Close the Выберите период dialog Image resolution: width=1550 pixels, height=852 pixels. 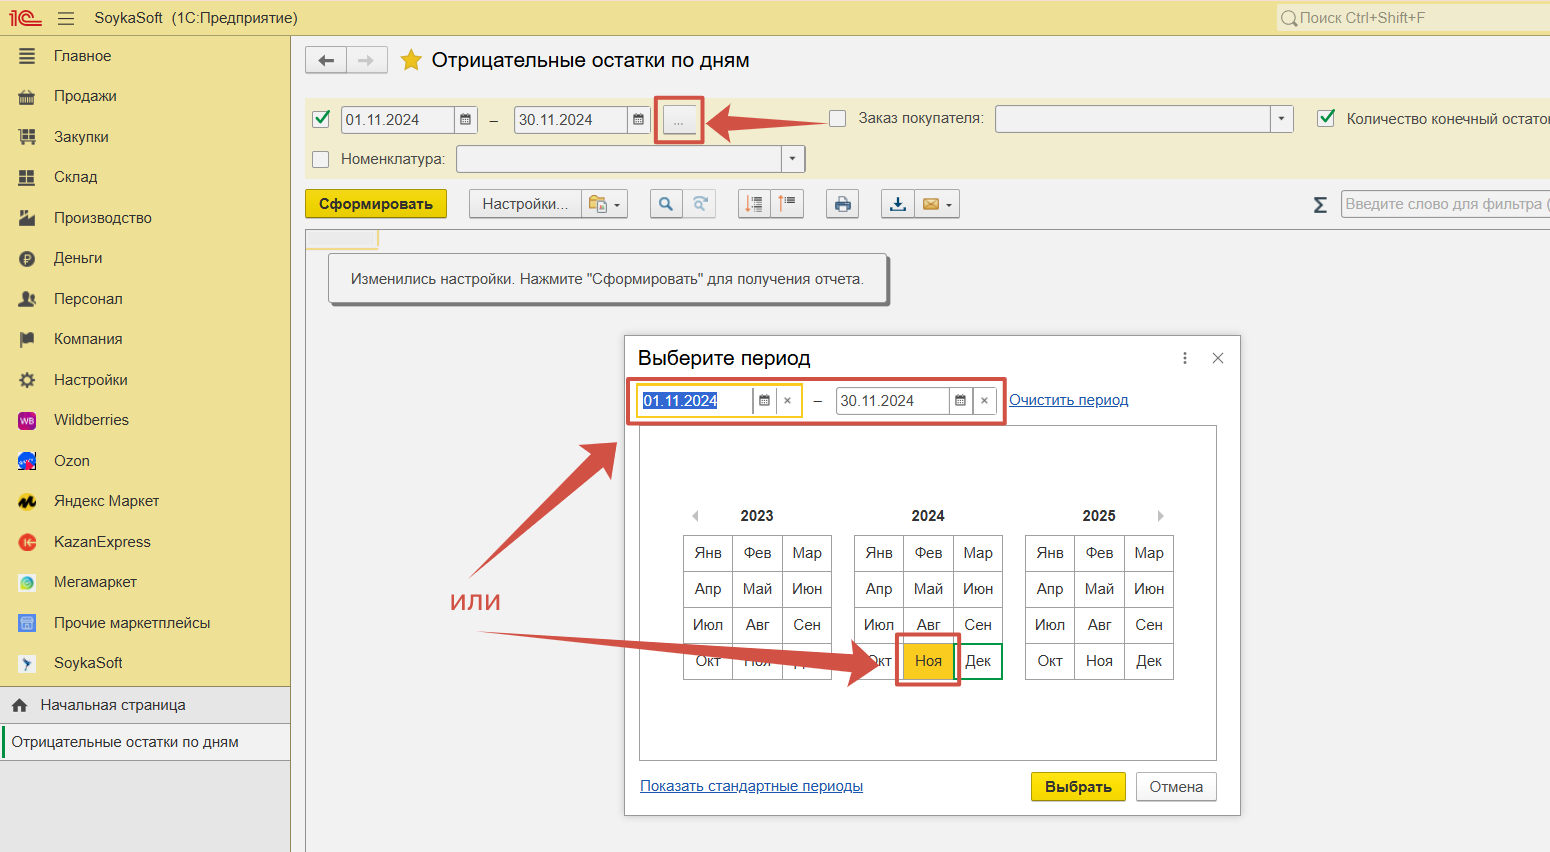1218,358
